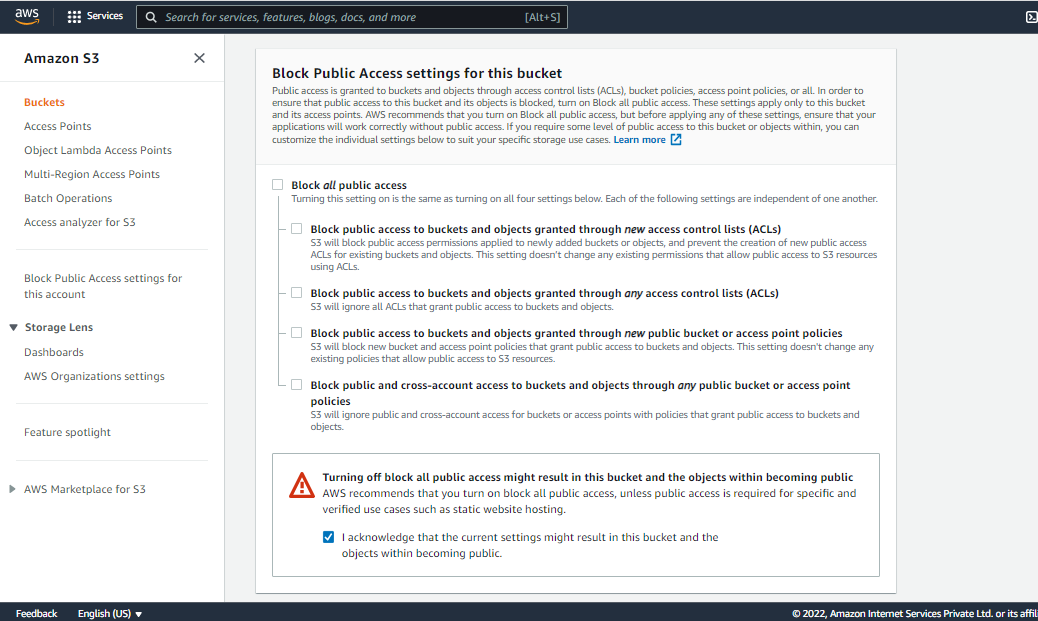
Task: Open the Services grid menu
Action: pyautogui.click(x=74, y=17)
